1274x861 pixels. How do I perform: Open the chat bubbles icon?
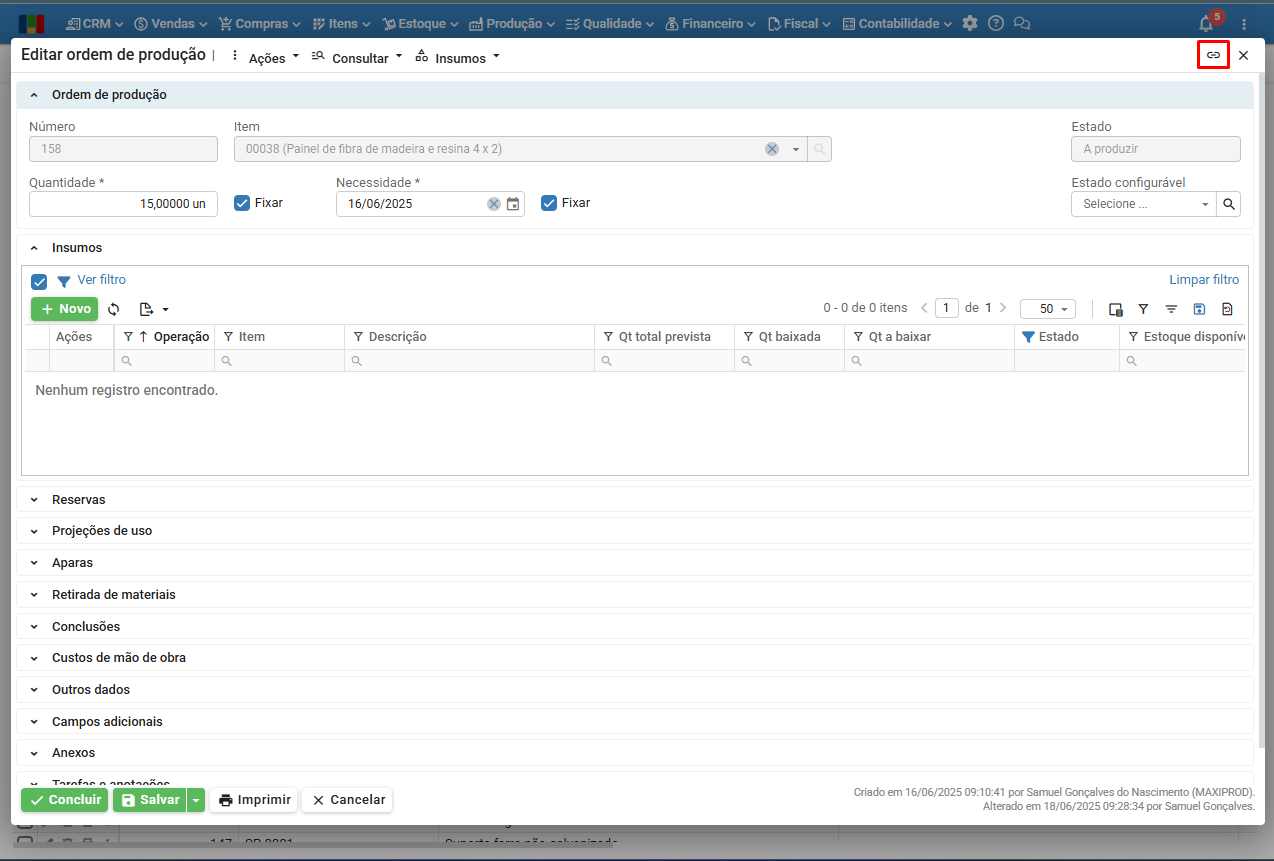[1021, 23]
